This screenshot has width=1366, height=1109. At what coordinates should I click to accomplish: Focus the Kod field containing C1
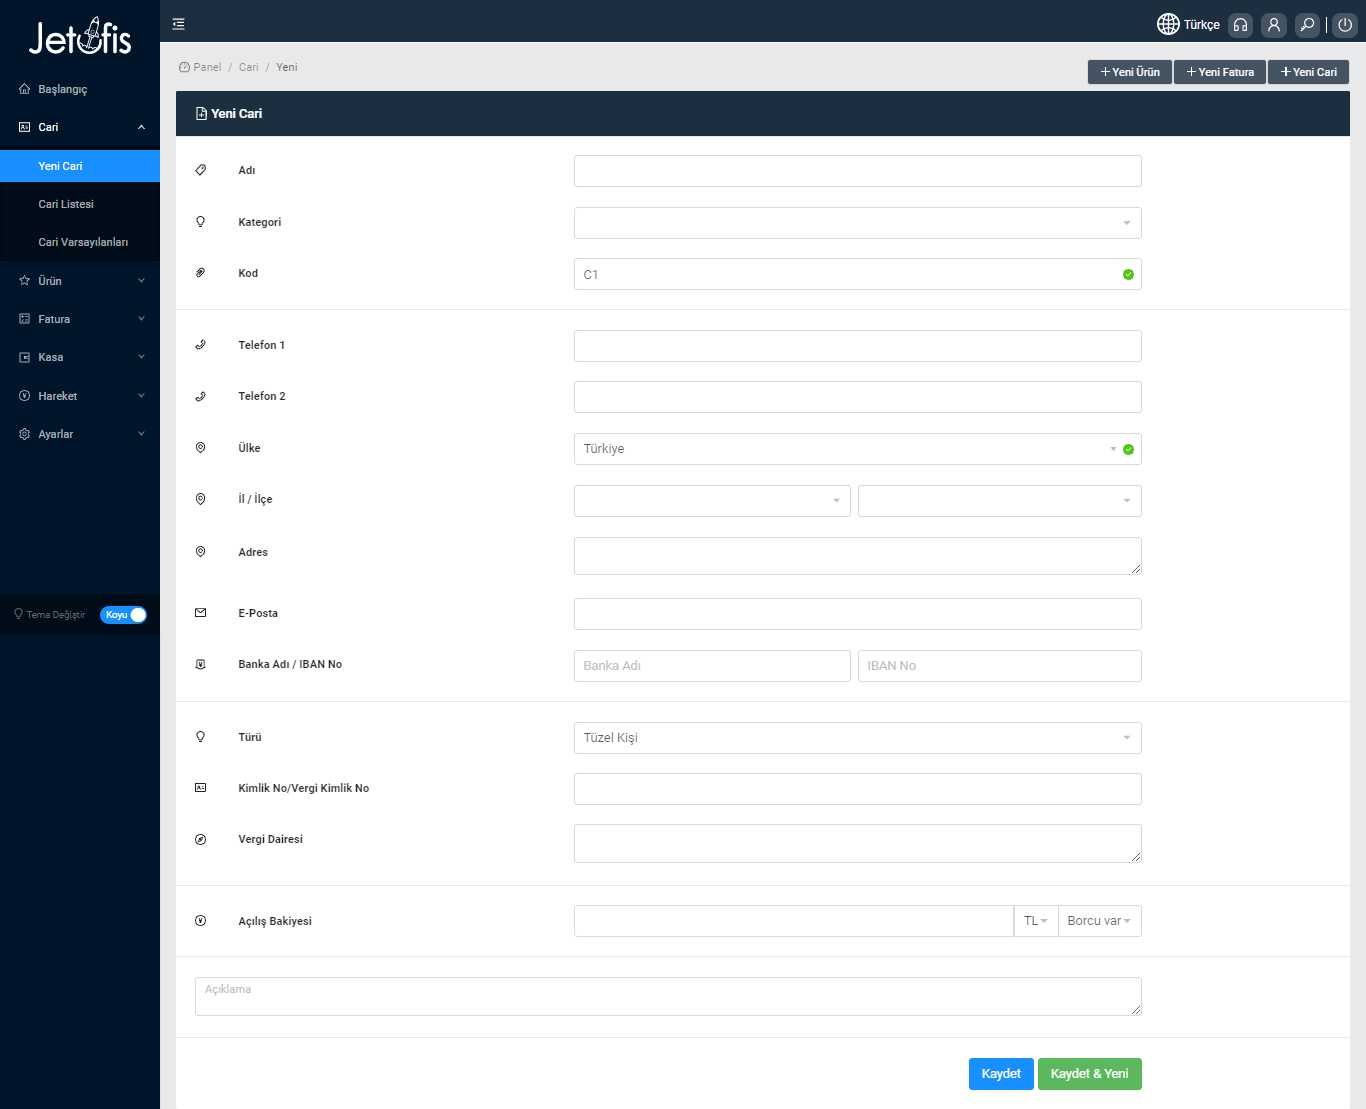(857, 274)
